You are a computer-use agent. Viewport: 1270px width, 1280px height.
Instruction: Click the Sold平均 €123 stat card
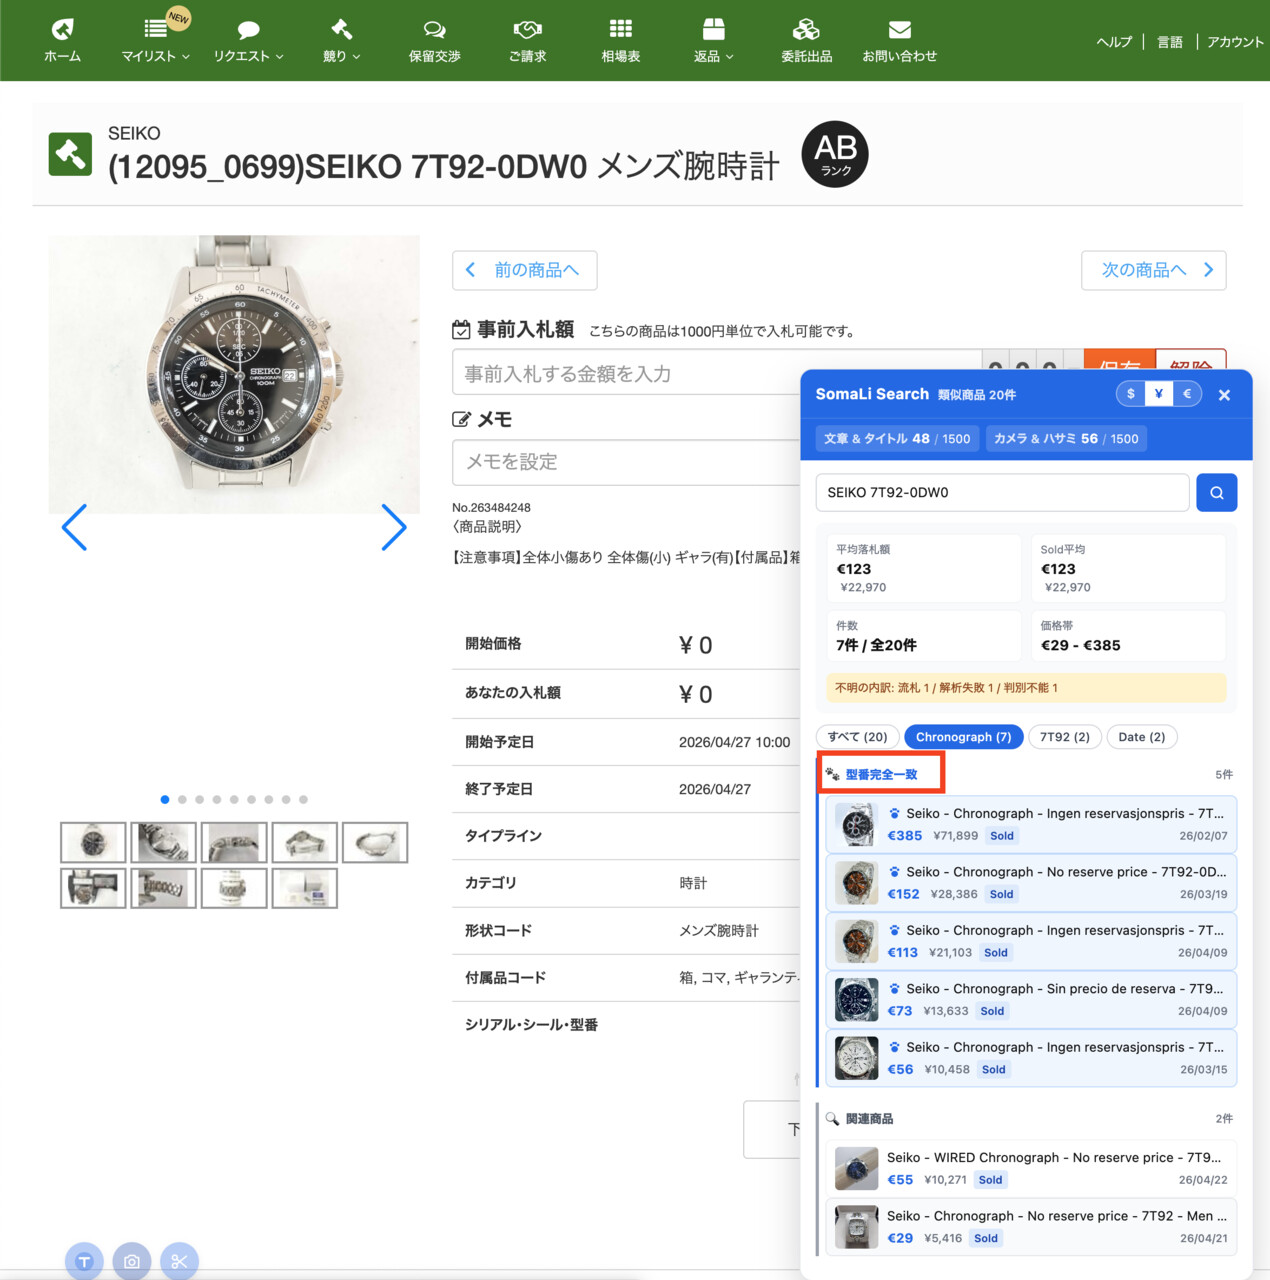(x=1128, y=568)
